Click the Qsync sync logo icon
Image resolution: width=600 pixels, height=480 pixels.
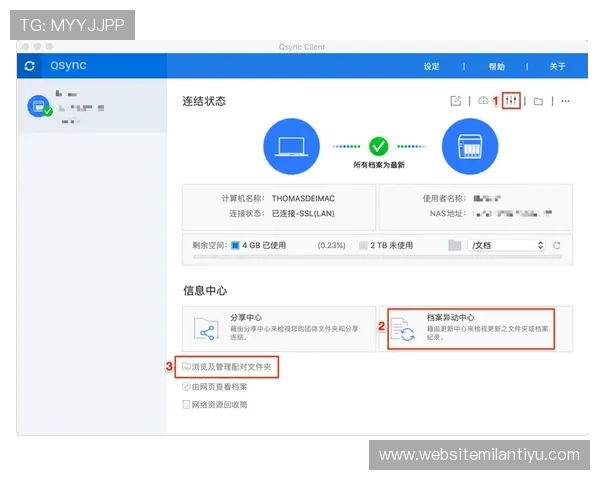29,66
